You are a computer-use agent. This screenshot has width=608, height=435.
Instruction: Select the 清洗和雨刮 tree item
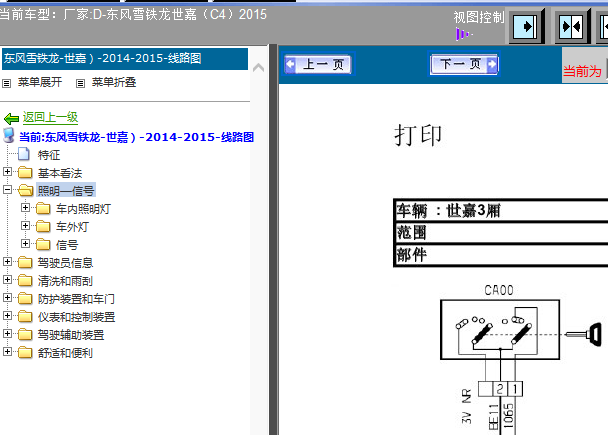click(x=65, y=281)
